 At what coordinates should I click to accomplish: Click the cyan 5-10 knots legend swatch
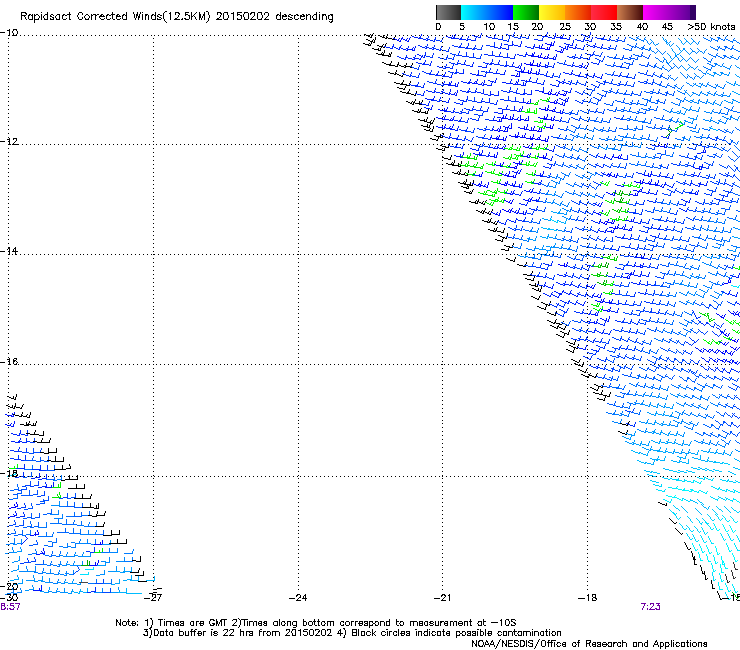click(474, 12)
